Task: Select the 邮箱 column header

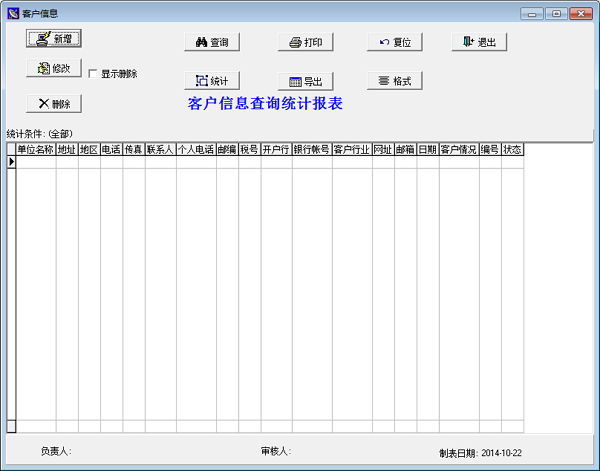Action: [406, 149]
